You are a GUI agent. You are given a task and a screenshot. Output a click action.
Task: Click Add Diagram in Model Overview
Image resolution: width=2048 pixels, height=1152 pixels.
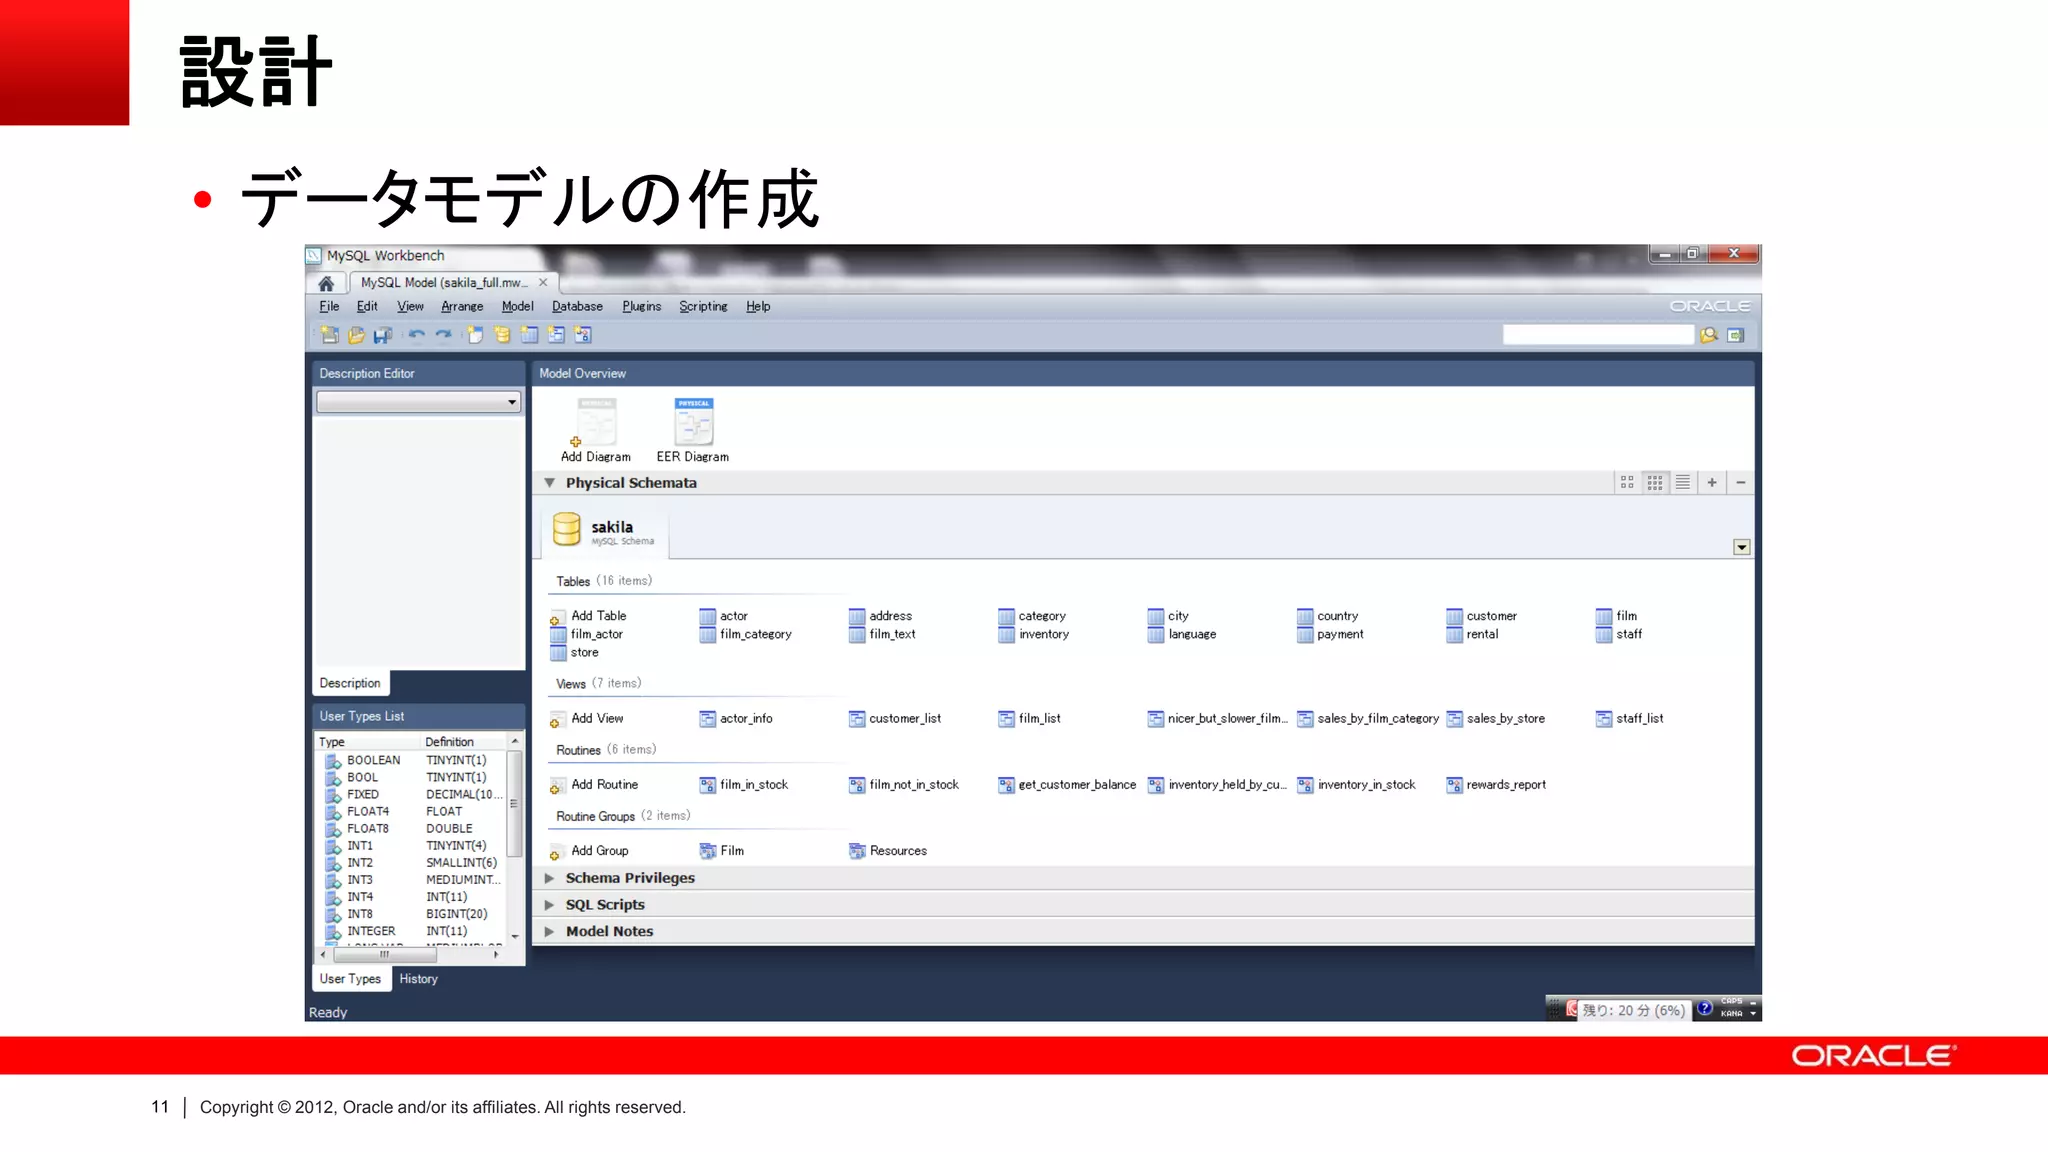coord(596,430)
